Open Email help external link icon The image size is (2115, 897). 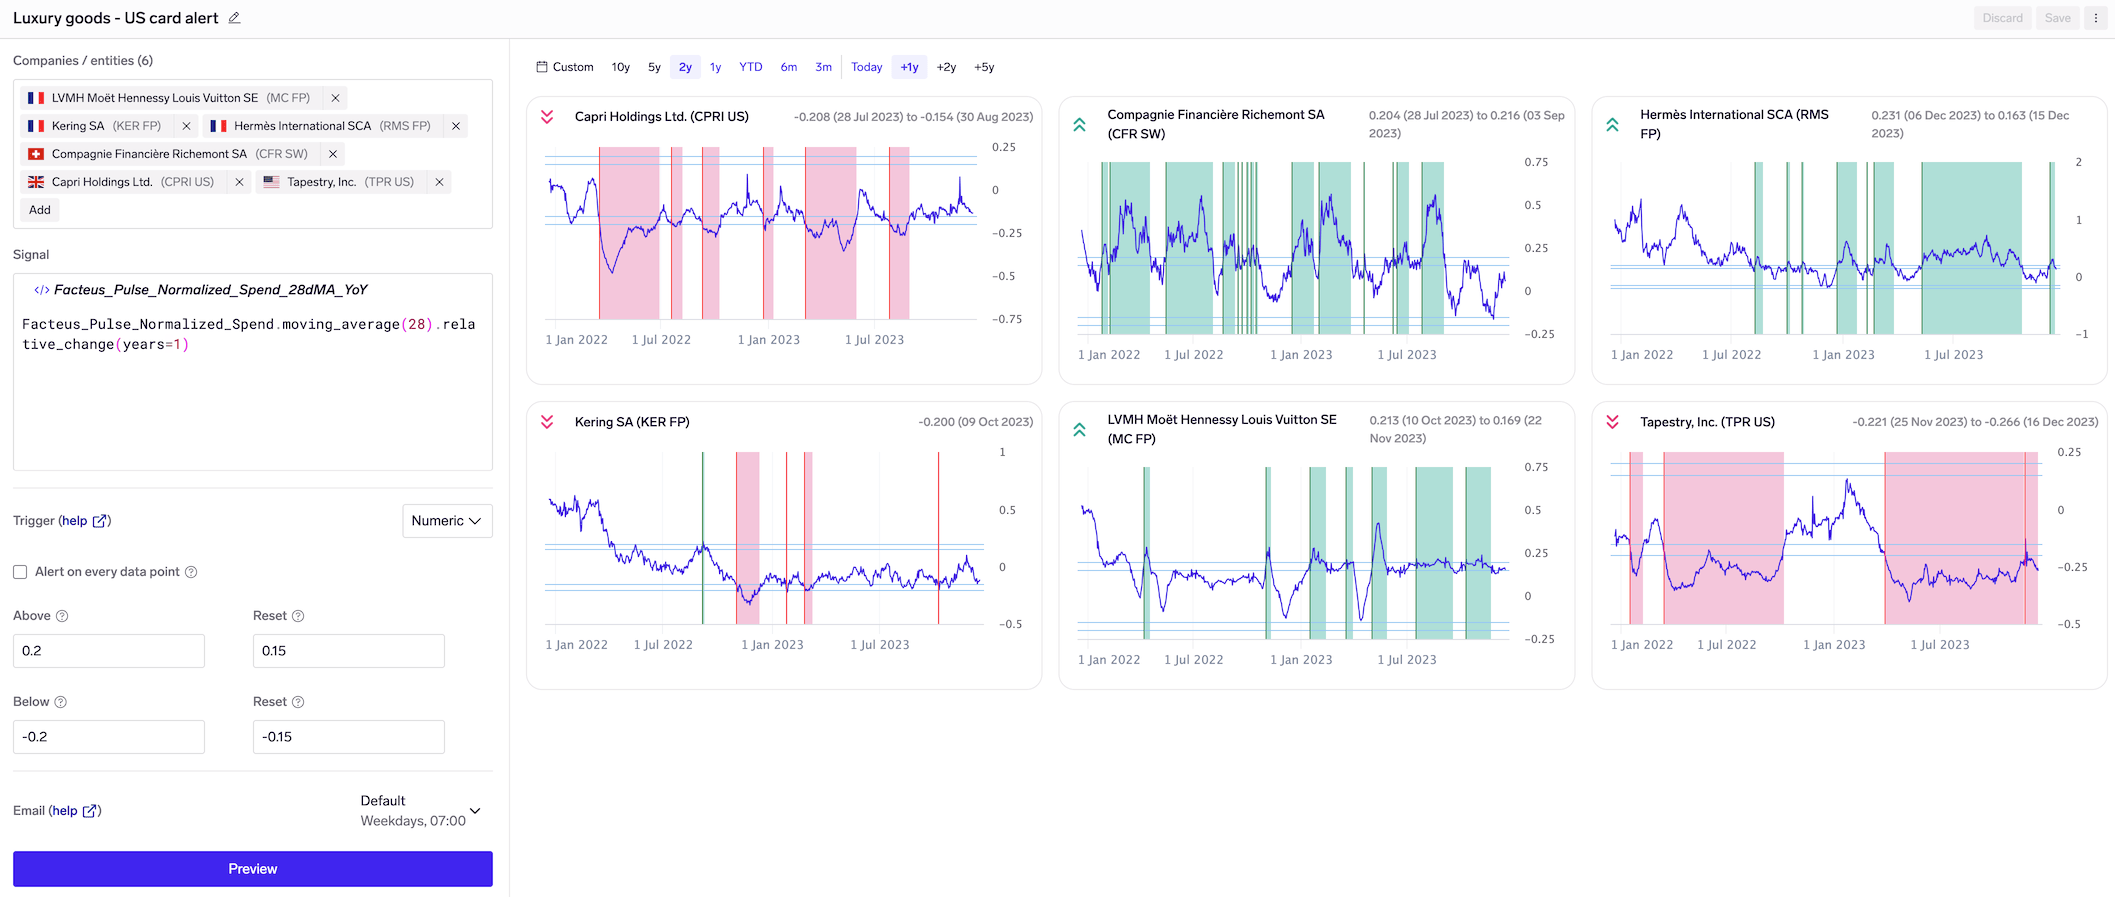tap(89, 811)
